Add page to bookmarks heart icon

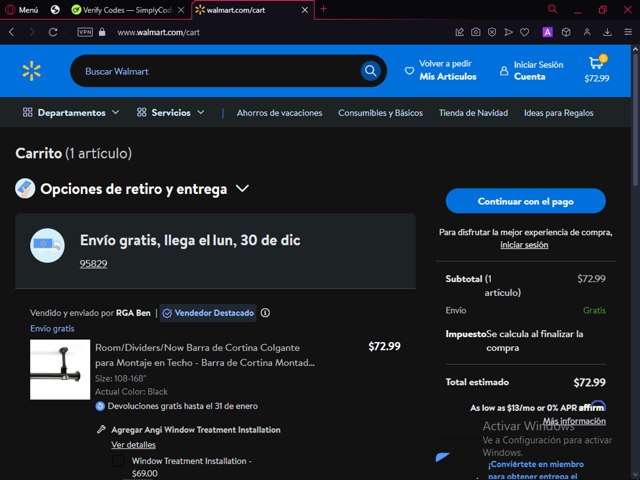click(x=524, y=32)
